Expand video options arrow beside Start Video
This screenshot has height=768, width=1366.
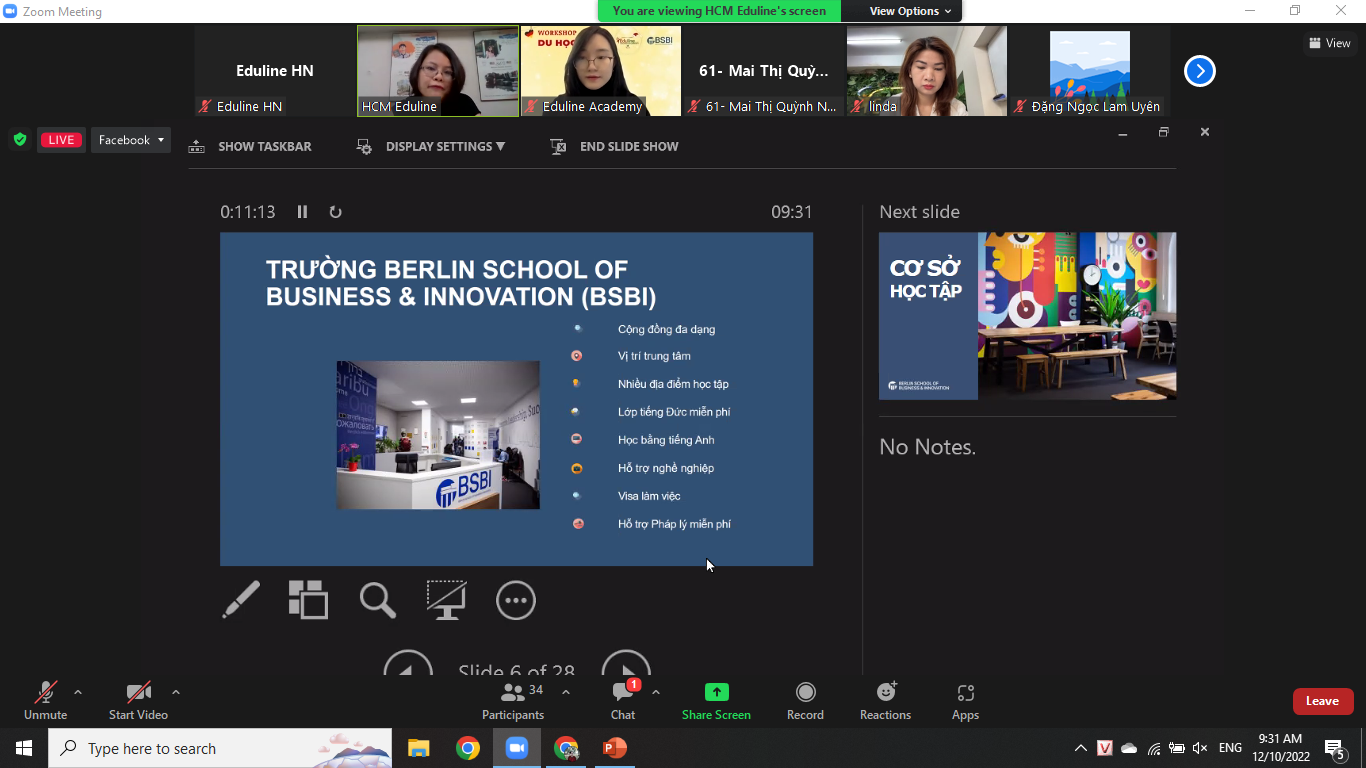pos(176,692)
